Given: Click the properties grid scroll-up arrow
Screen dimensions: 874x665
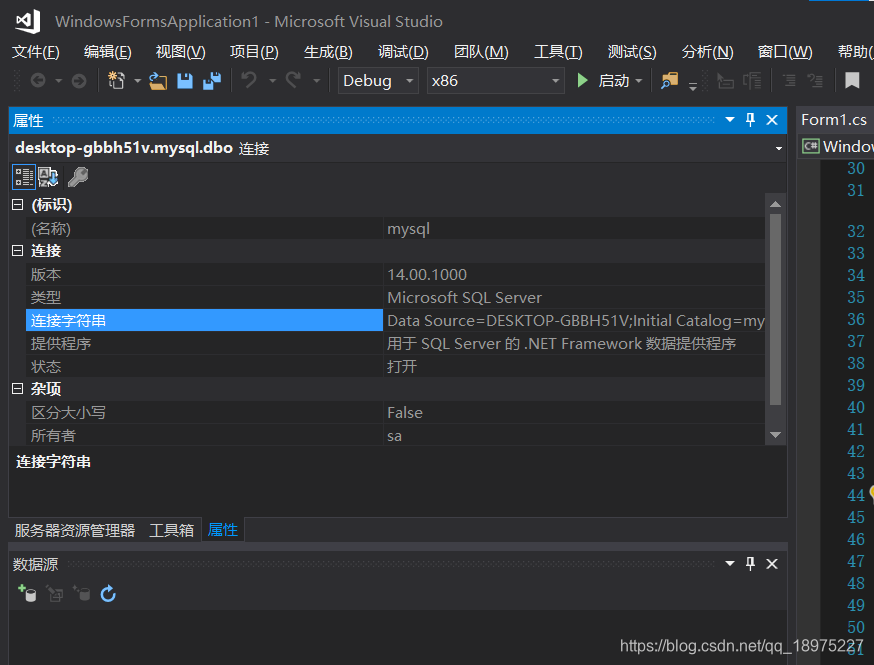Looking at the screenshot, I should click(x=775, y=204).
